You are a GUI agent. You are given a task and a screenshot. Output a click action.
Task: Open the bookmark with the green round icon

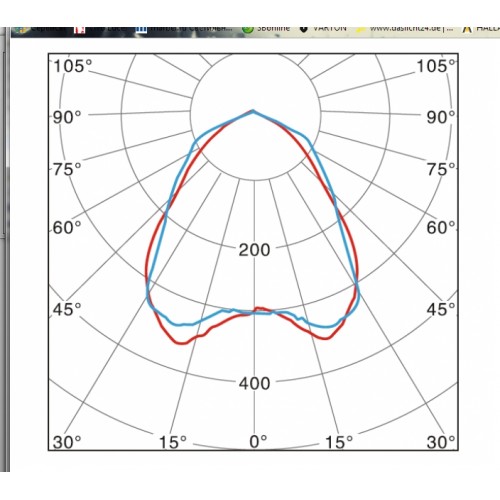click(266, 29)
